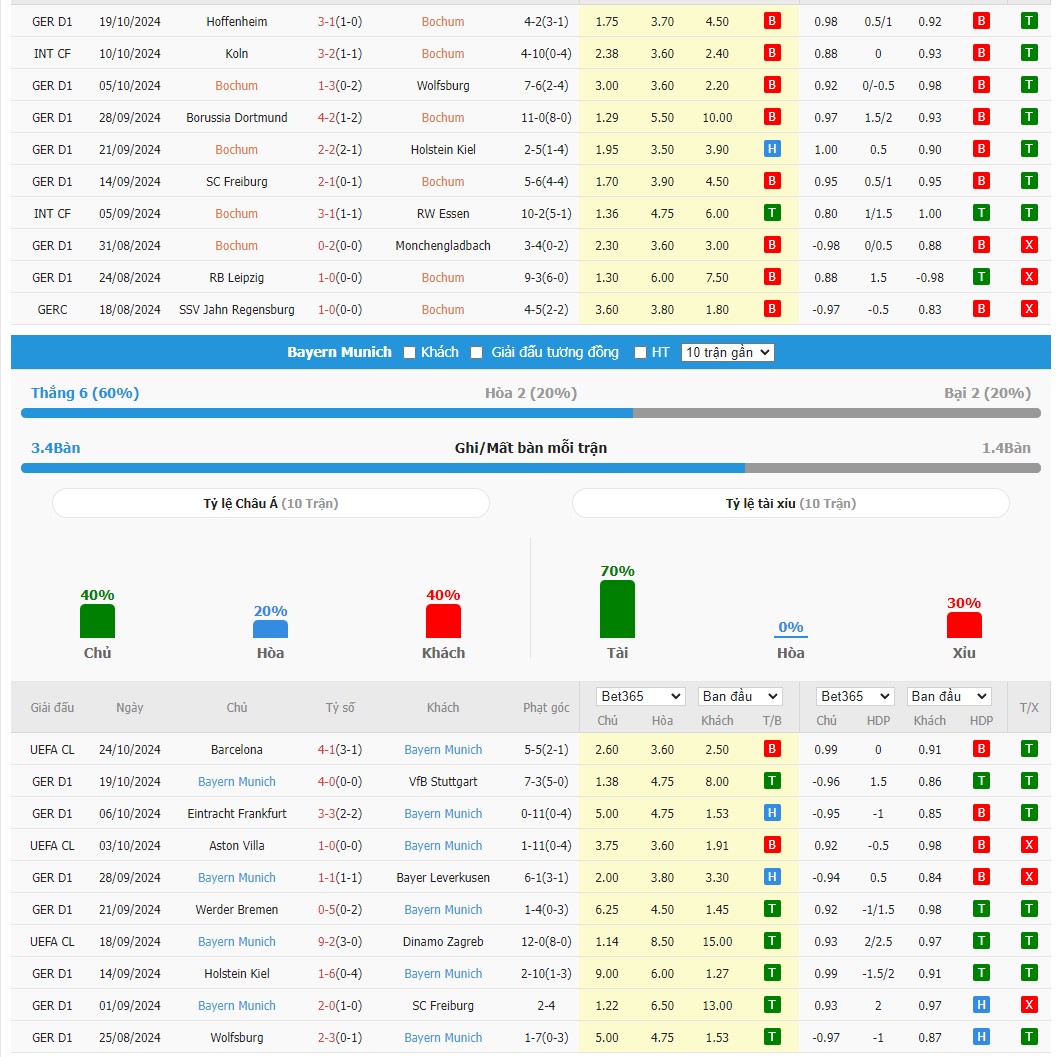Click the 9-2(3-0) Dinamo Zagreb score
The height and width of the screenshot is (1057, 1061).
coord(340,941)
